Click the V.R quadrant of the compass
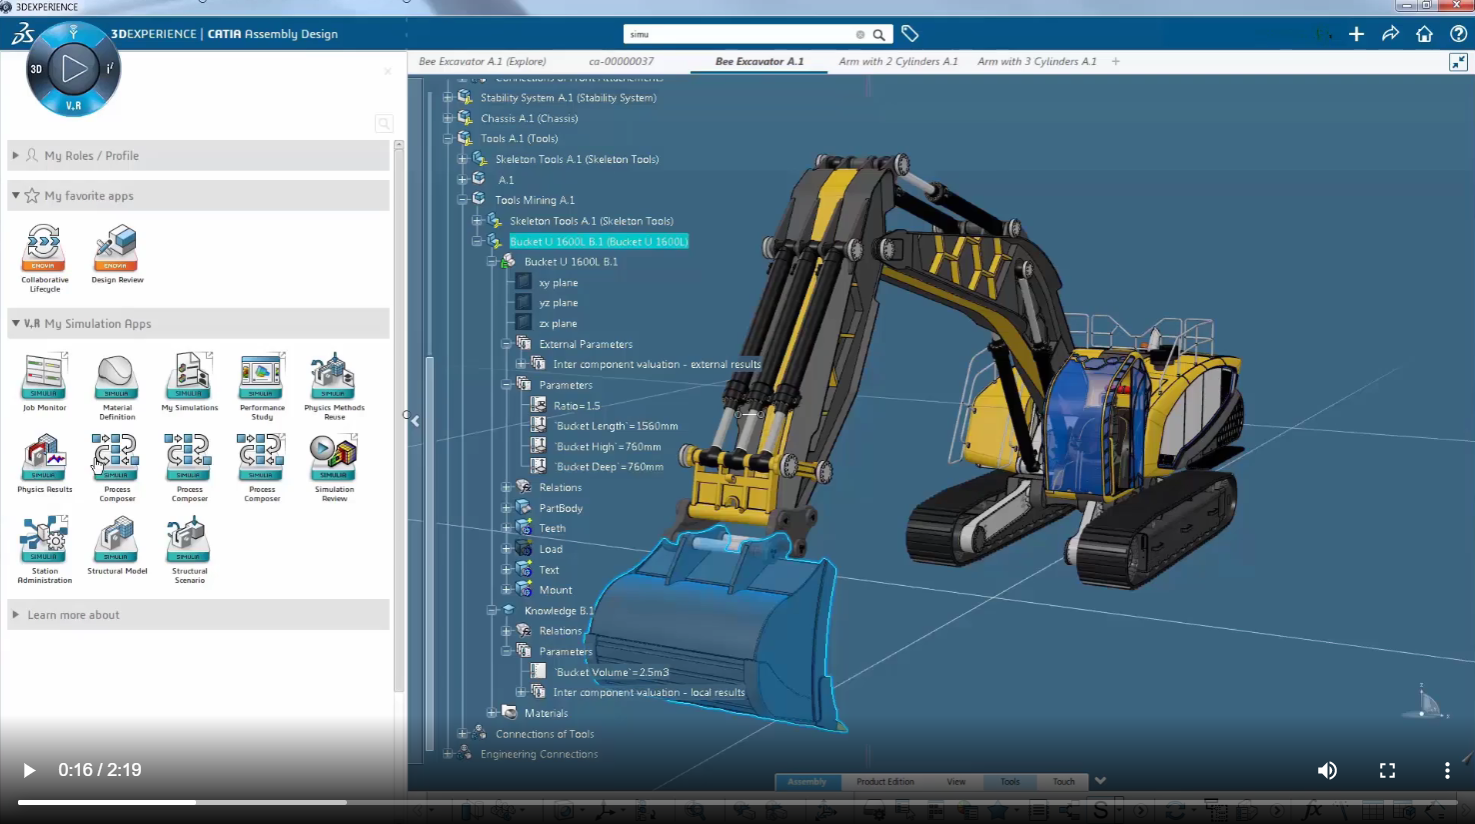1475x824 pixels. click(74, 105)
